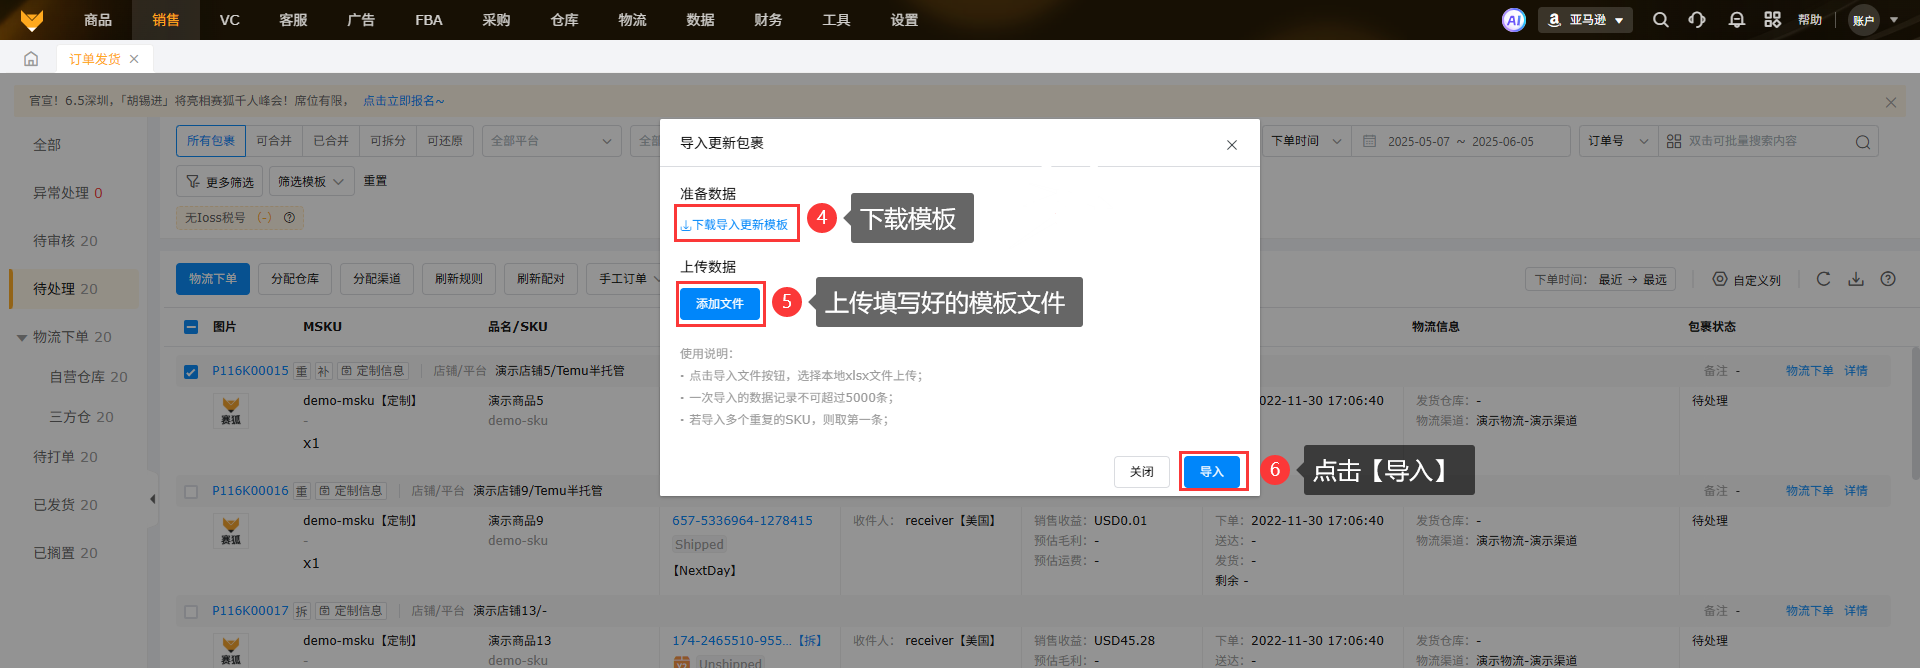This screenshot has width=1920, height=668.
Task: Uncheck the P116K00015 row checkbox
Action: pyautogui.click(x=191, y=371)
